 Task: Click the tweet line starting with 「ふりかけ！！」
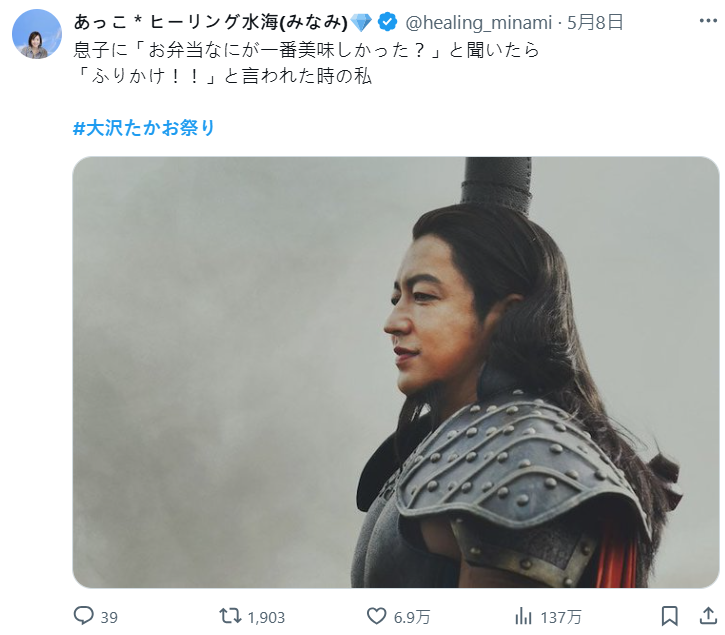coord(222,76)
